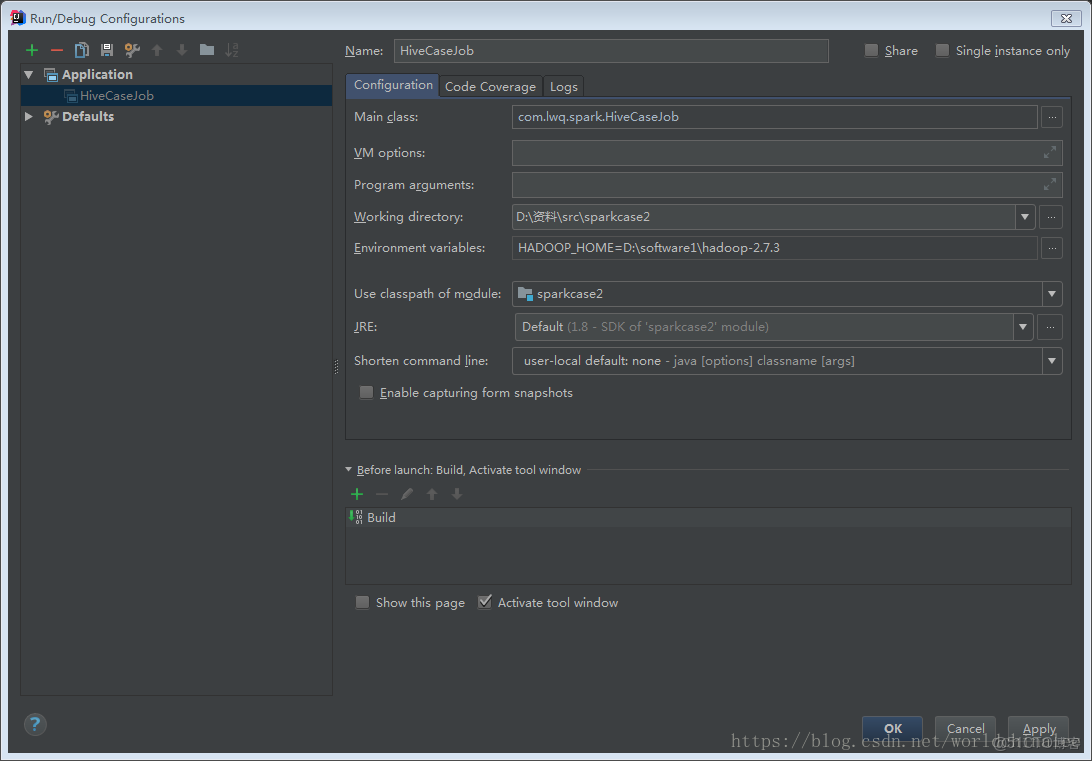Remove the selected configuration with minus icon
The width and height of the screenshot is (1092, 761).
56,49
